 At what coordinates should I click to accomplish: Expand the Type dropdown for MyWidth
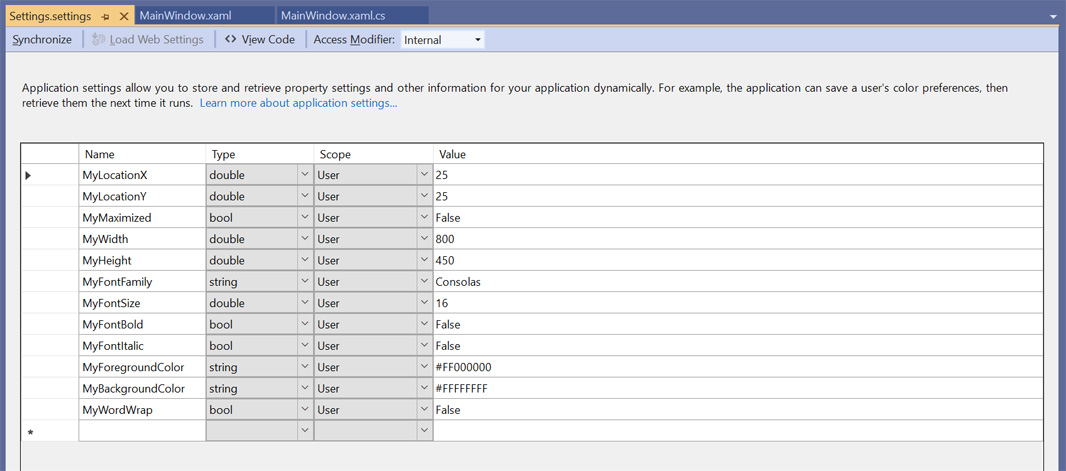click(304, 239)
